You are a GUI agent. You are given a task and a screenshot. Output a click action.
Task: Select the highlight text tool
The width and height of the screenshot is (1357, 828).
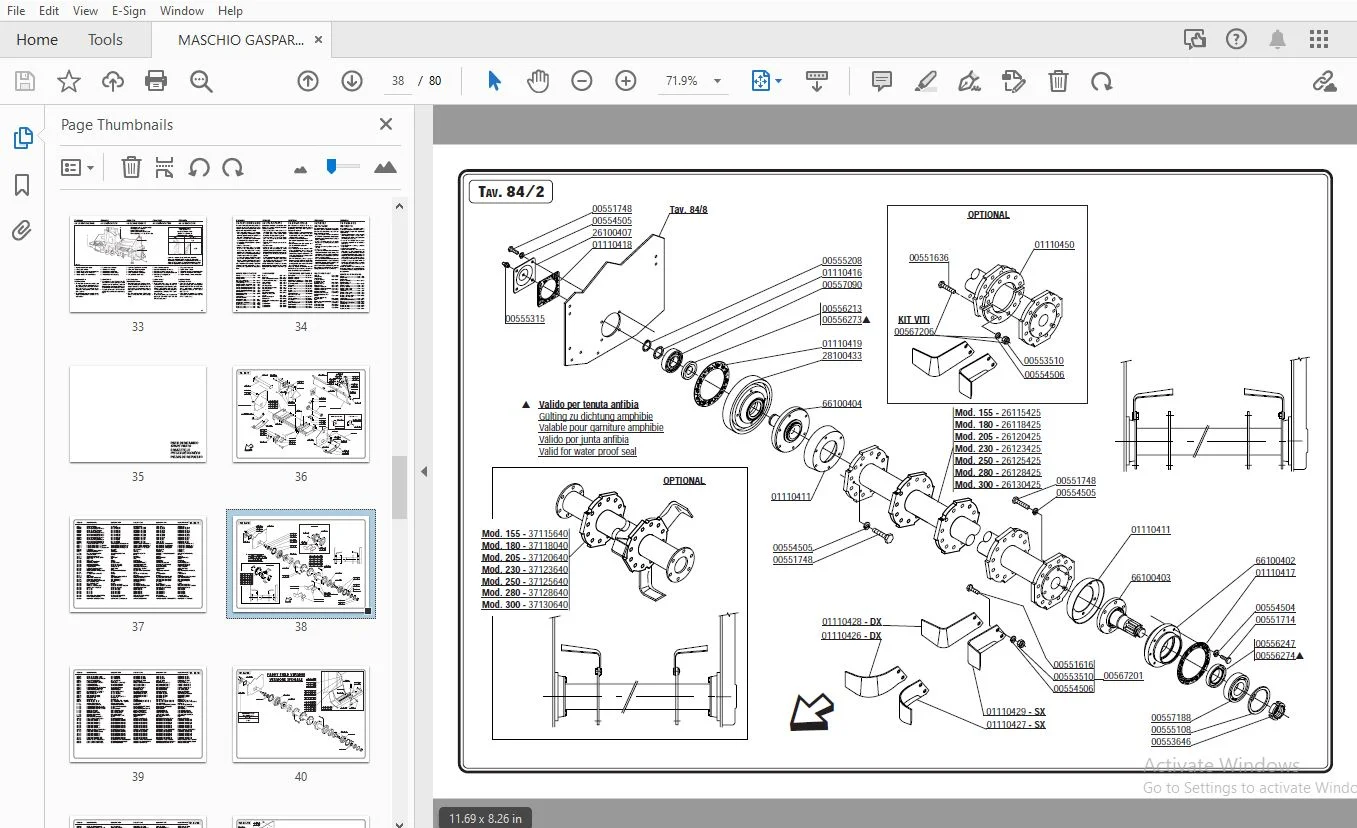click(x=926, y=81)
